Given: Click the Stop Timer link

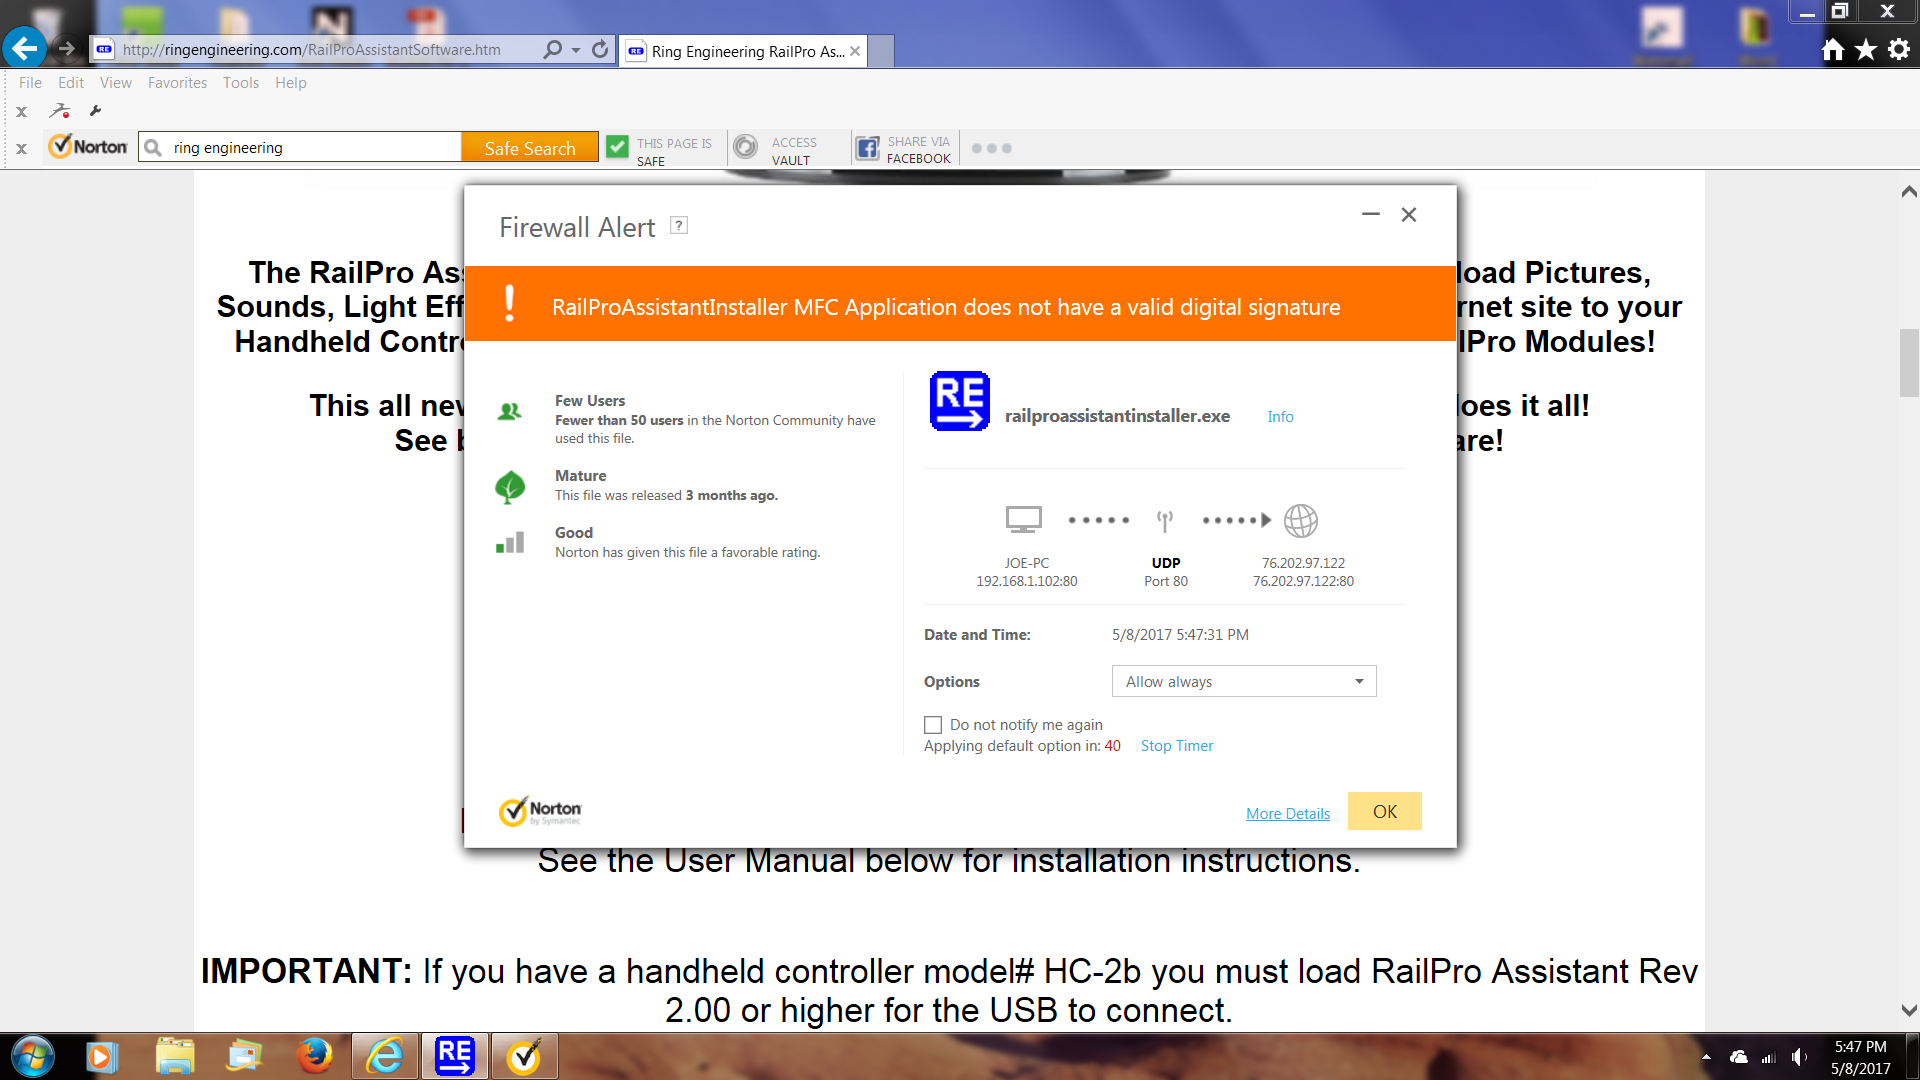Looking at the screenshot, I should (1176, 746).
